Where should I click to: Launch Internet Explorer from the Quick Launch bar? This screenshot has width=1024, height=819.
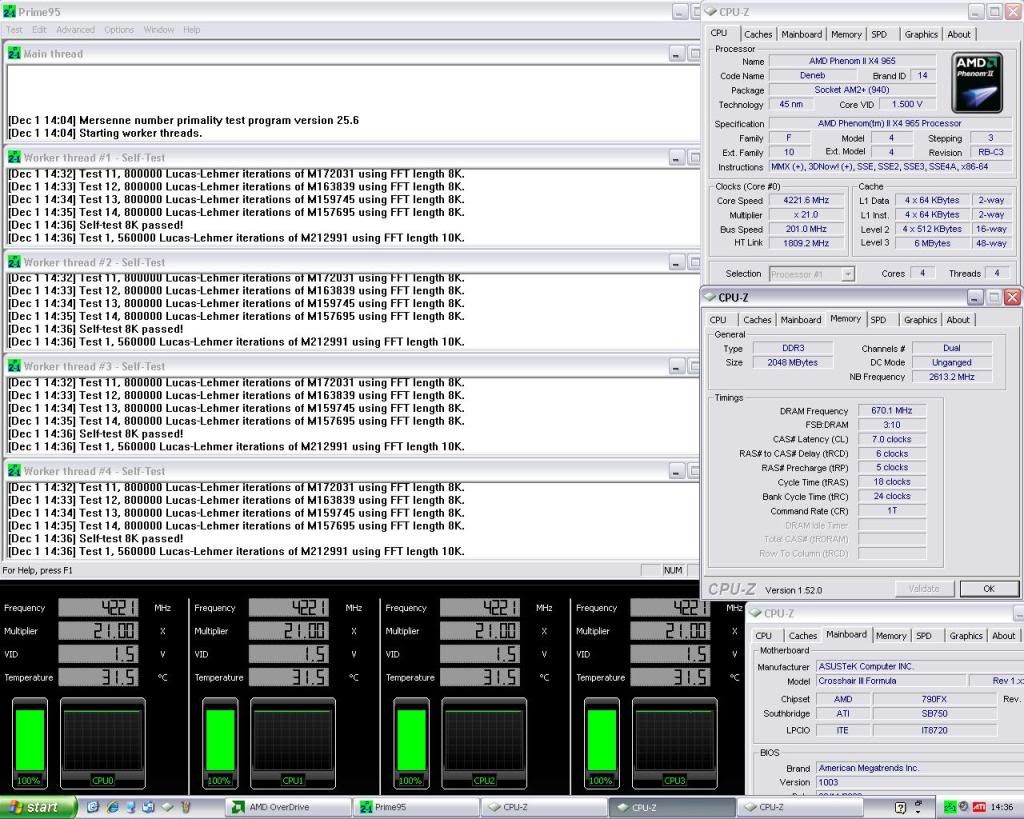pyautogui.click(x=111, y=807)
